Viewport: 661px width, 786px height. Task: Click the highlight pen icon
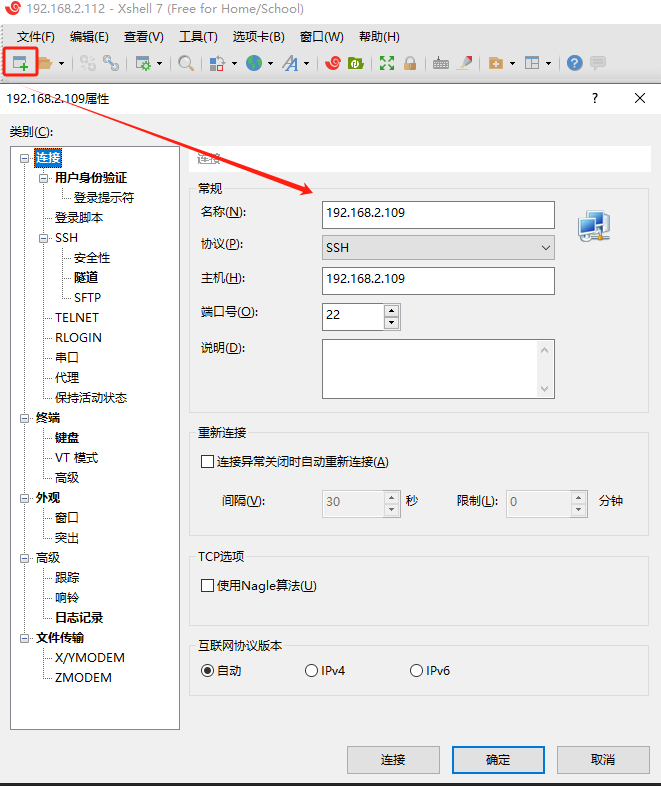(x=465, y=63)
